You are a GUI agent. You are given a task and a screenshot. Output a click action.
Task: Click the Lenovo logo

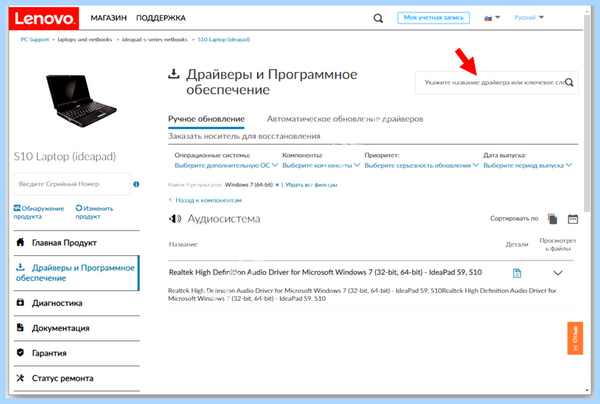[x=44, y=18]
